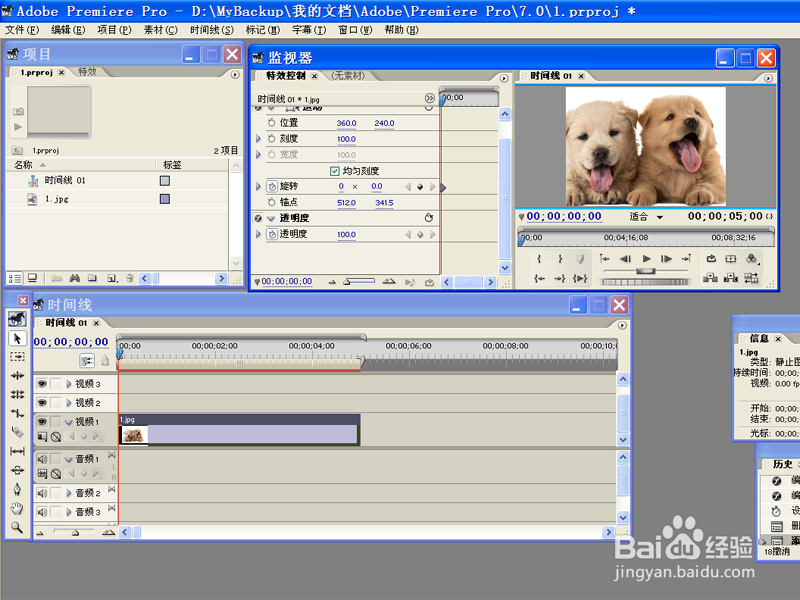Toggle Position animation stopwatch

pyautogui.click(x=271, y=123)
